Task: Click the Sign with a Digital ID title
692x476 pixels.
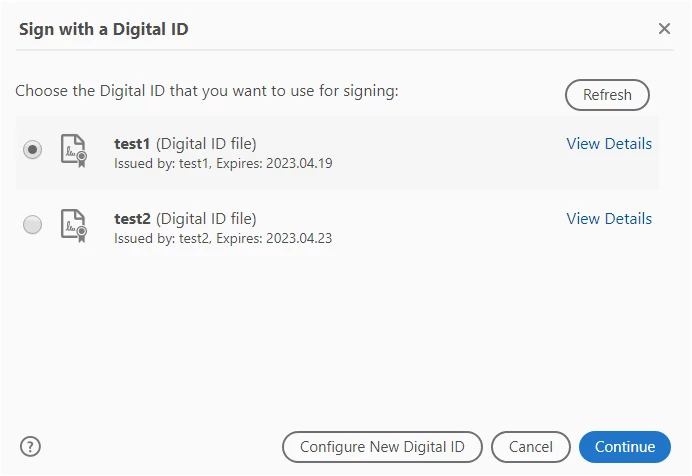Action: [x=104, y=29]
